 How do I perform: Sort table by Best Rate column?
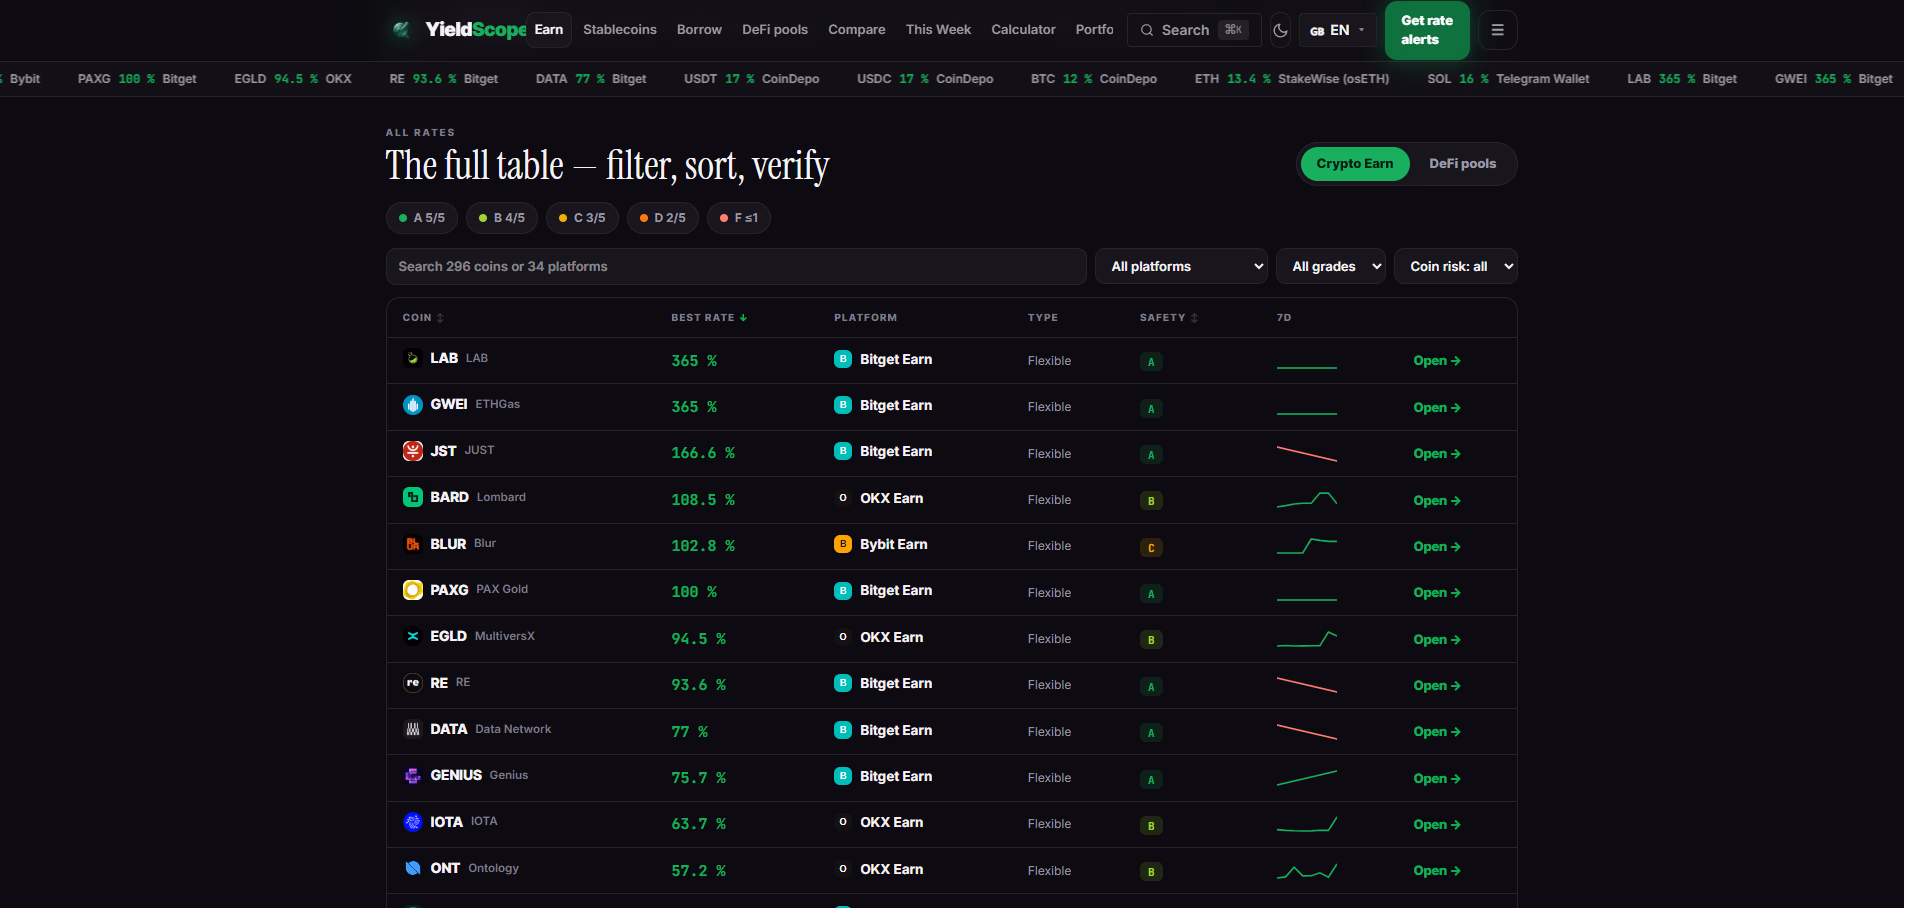[709, 318]
